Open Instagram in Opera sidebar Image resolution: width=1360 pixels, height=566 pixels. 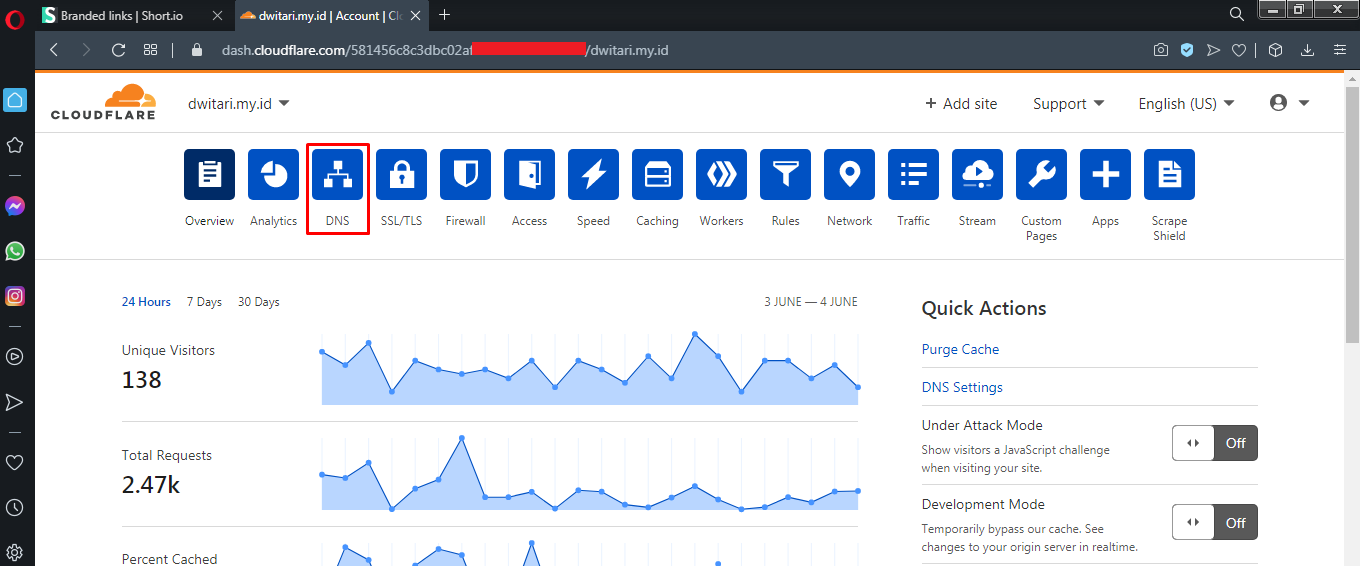click(15, 296)
